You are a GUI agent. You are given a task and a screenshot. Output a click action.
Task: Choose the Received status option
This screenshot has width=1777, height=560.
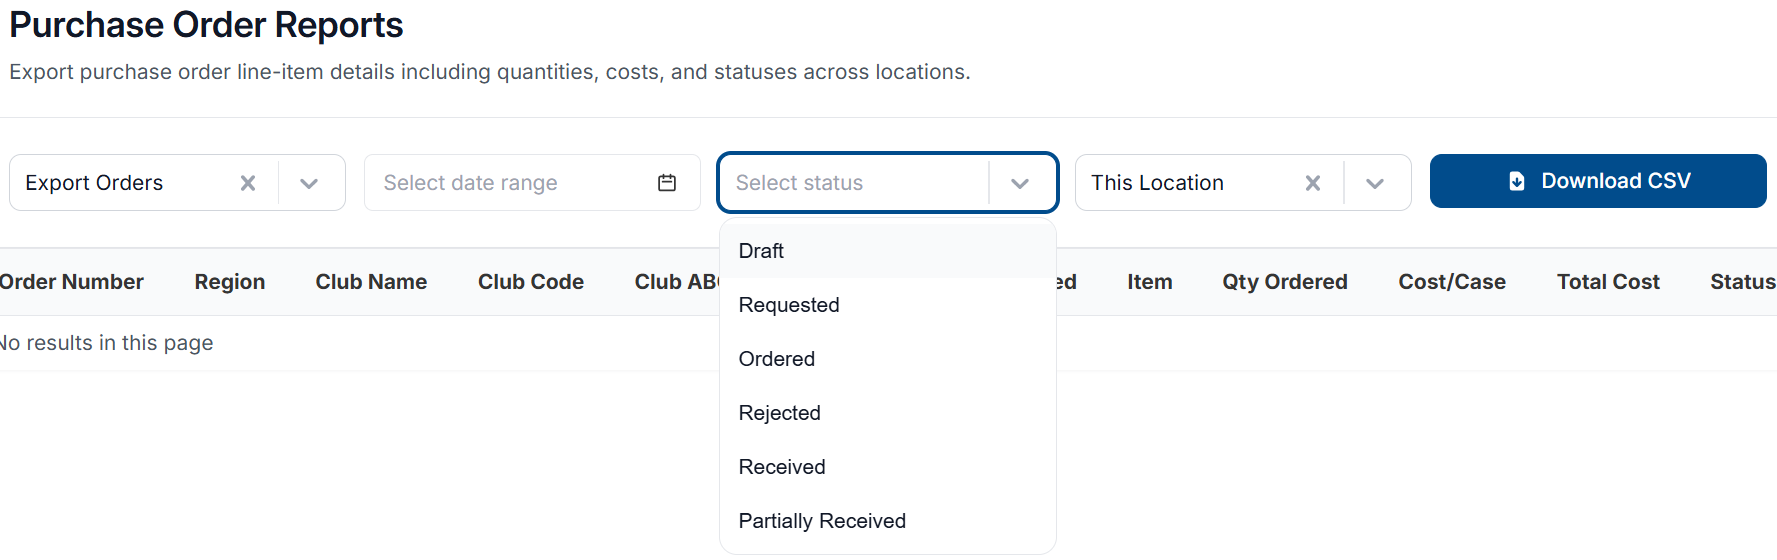(x=888, y=467)
